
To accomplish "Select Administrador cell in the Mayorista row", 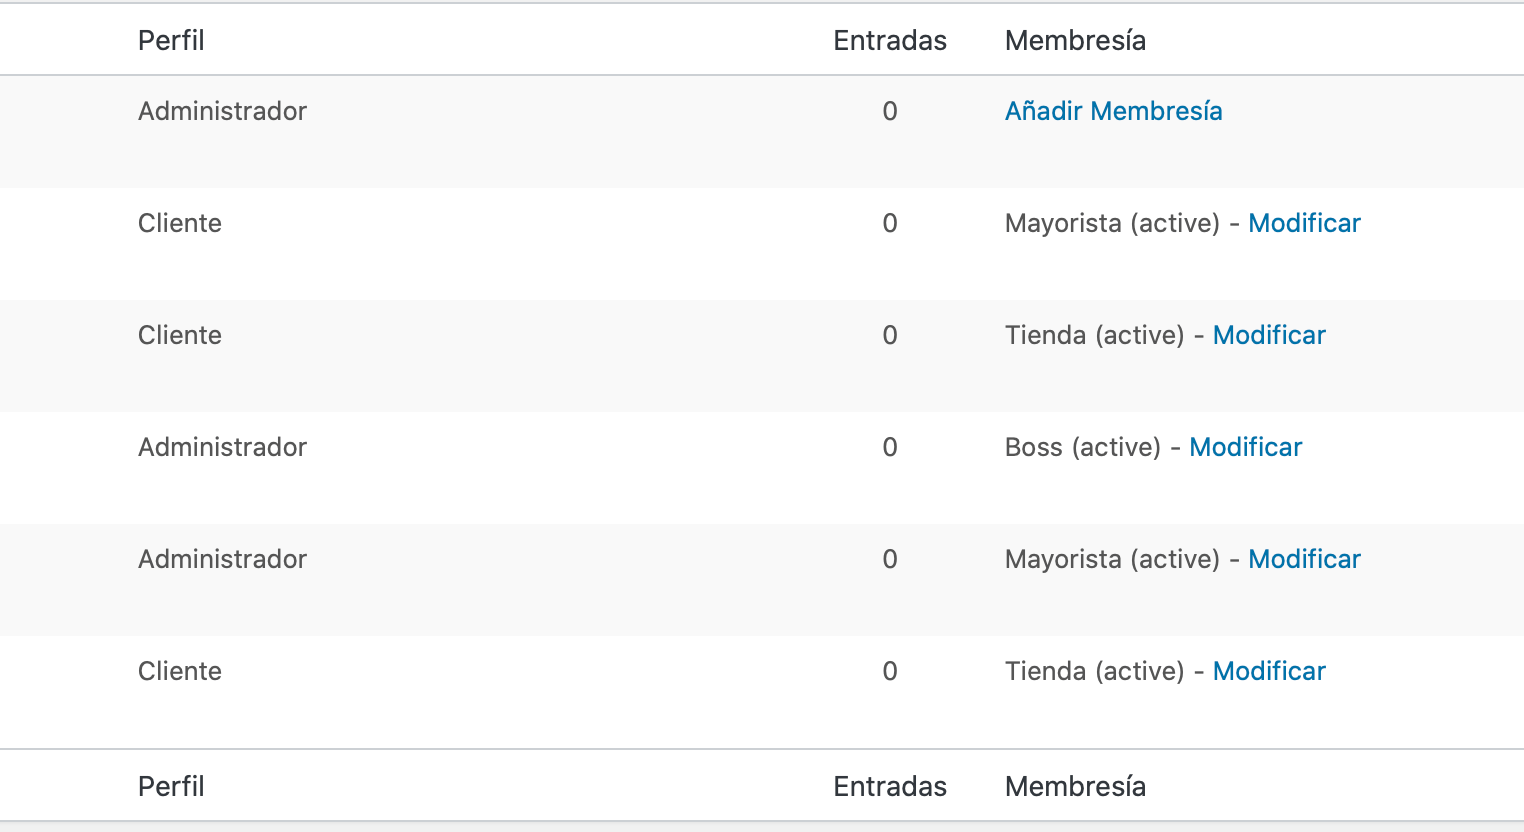I will (x=222, y=559).
